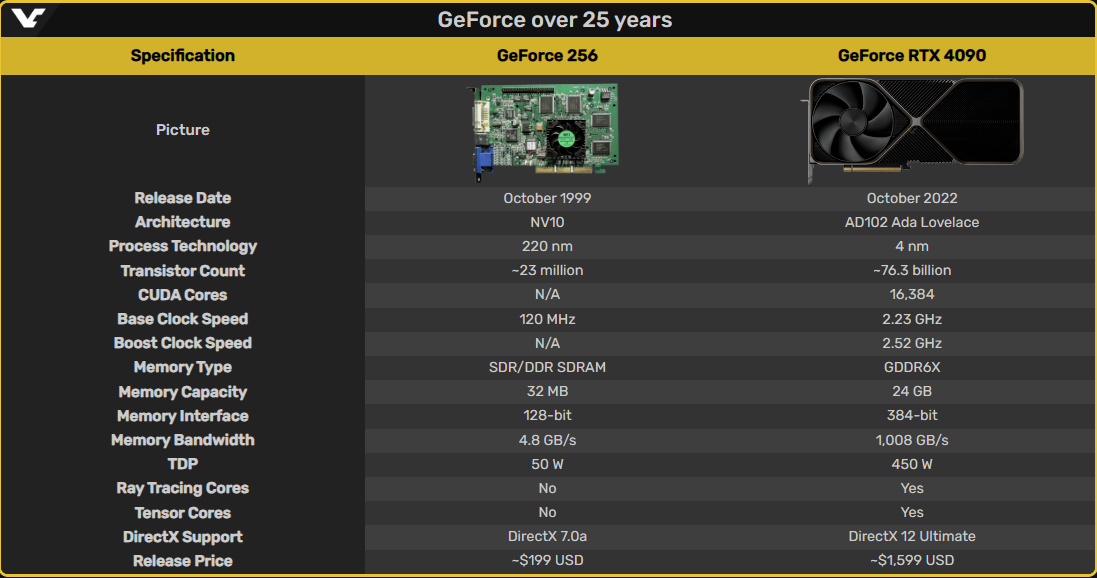Click the Ray Tracing Cores row label
This screenshot has width=1097, height=578.
(183, 488)
